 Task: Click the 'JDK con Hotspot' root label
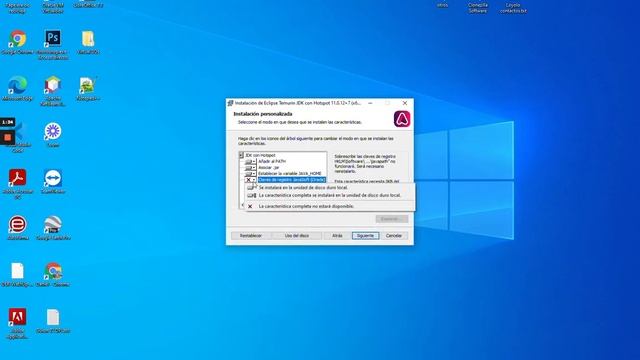pyautogui.click(x=260, y=156)
